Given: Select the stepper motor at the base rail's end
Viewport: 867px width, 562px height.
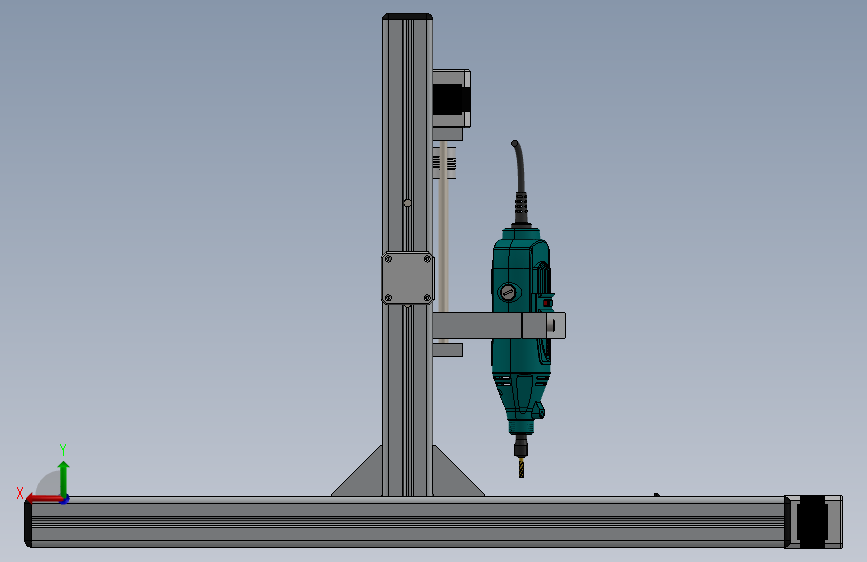Looking at the screenshot, I should pos(813,522).
